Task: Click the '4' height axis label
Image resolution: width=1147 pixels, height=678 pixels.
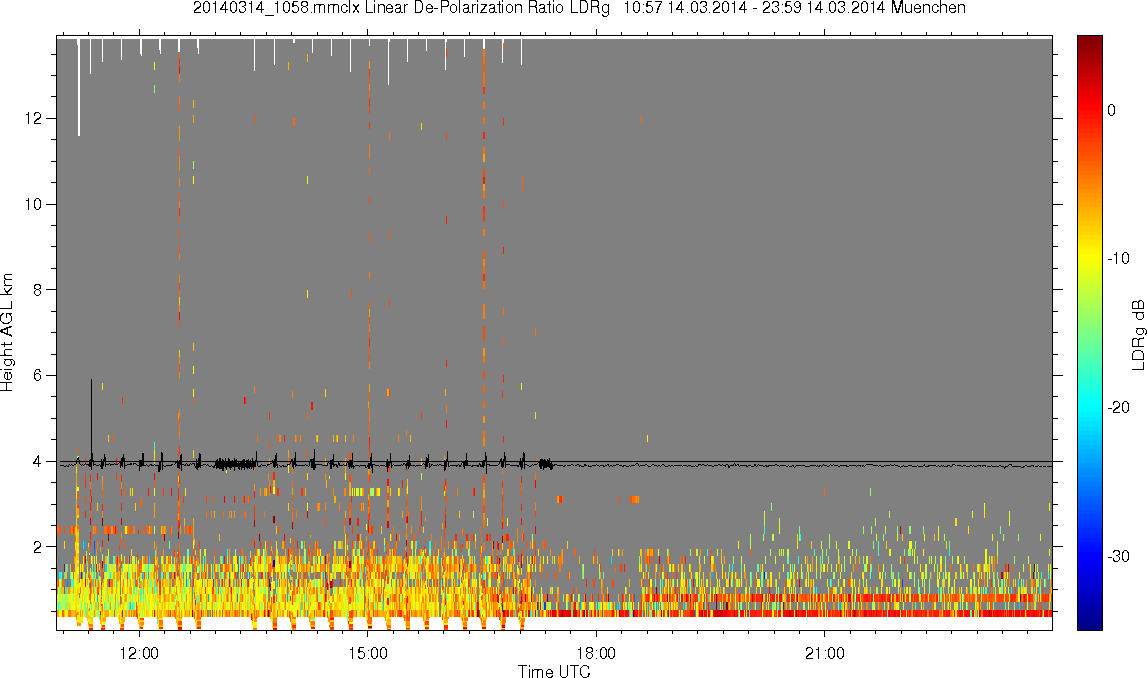Action: 37,462
